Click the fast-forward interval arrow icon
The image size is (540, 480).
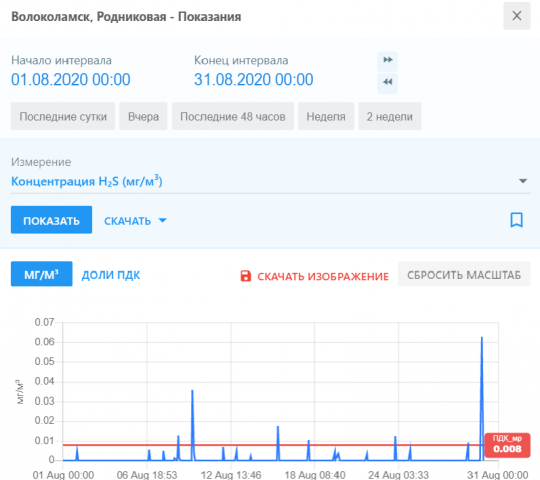tap(387, 60)
